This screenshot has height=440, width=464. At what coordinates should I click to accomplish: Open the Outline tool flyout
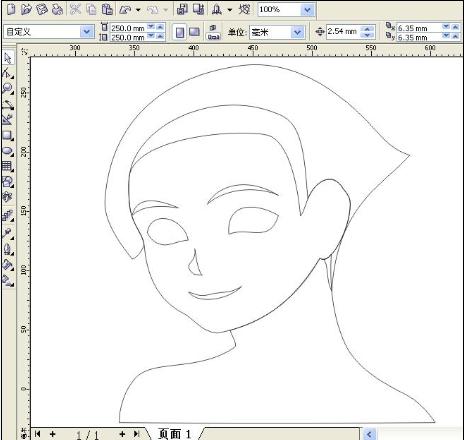click(8, 249)
